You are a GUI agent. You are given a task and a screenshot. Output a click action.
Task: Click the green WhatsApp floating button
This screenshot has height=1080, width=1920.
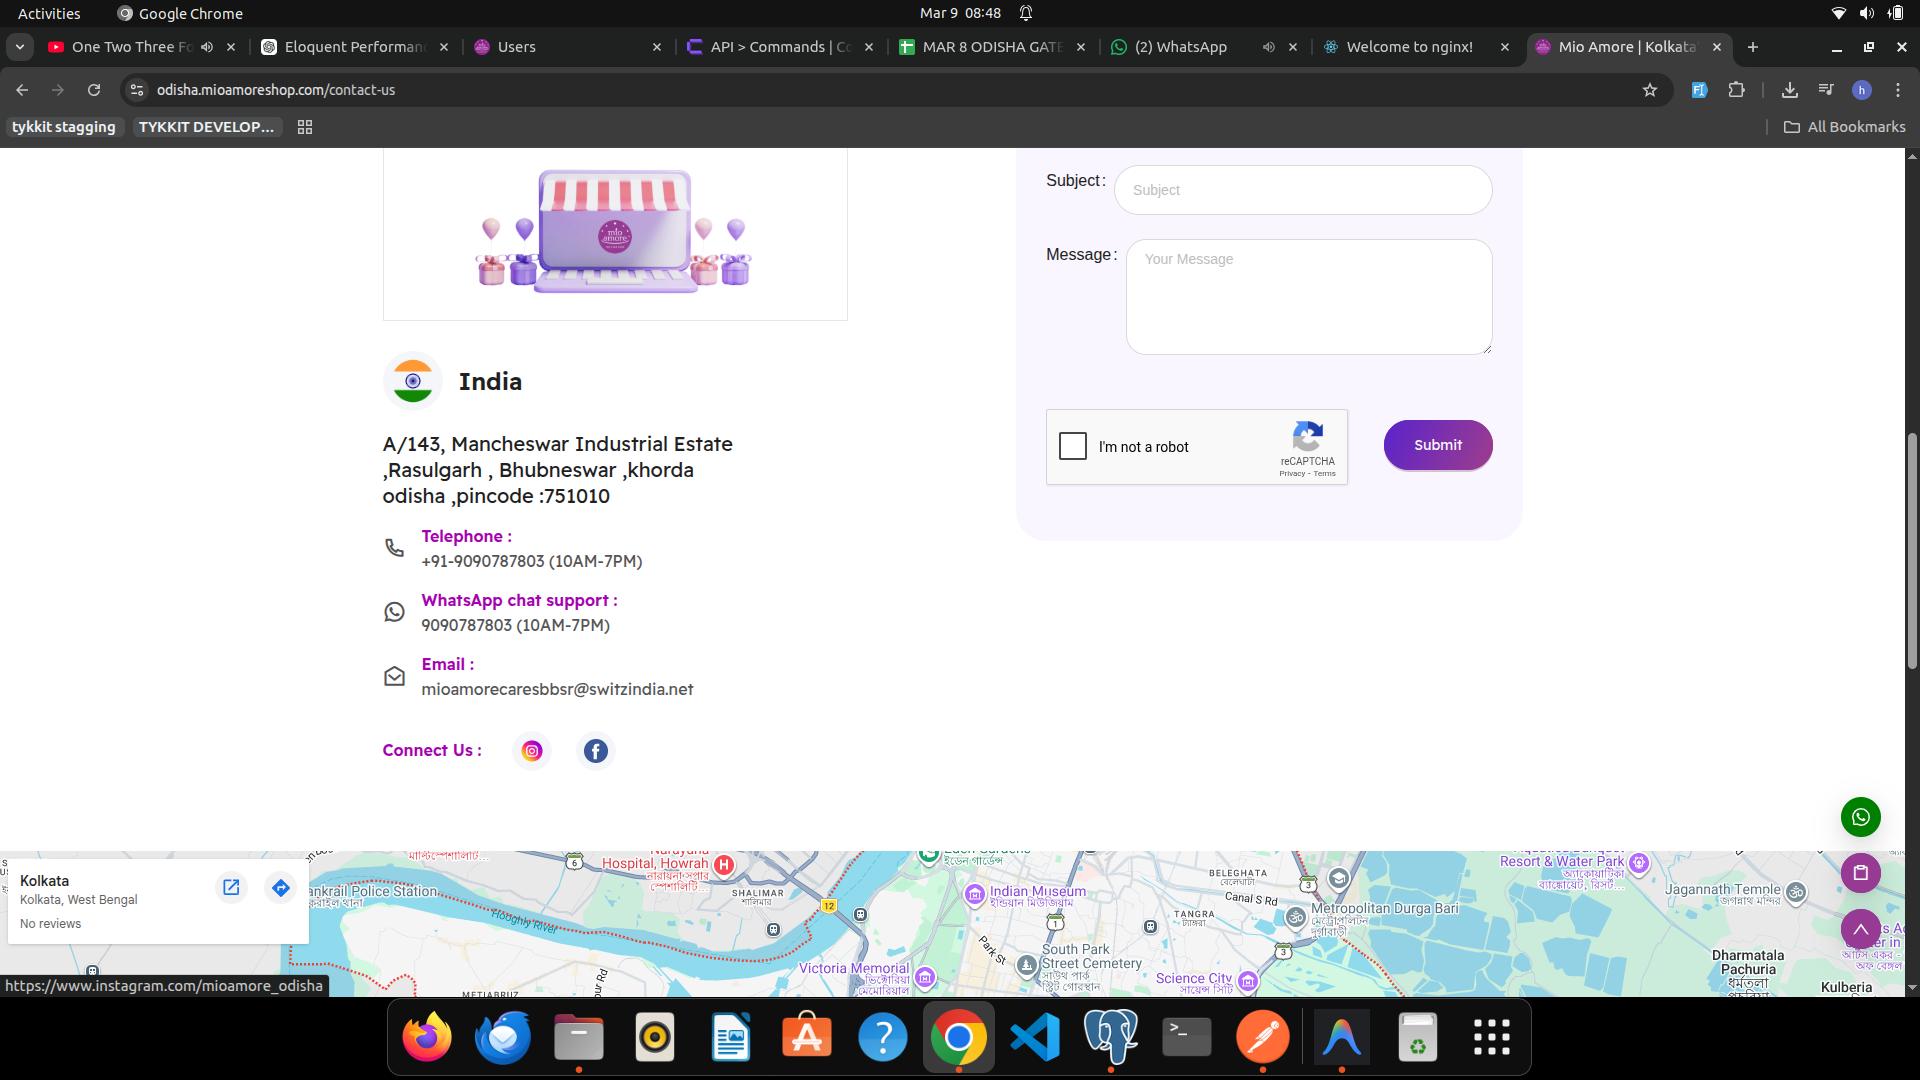(x=1860, y=817)
